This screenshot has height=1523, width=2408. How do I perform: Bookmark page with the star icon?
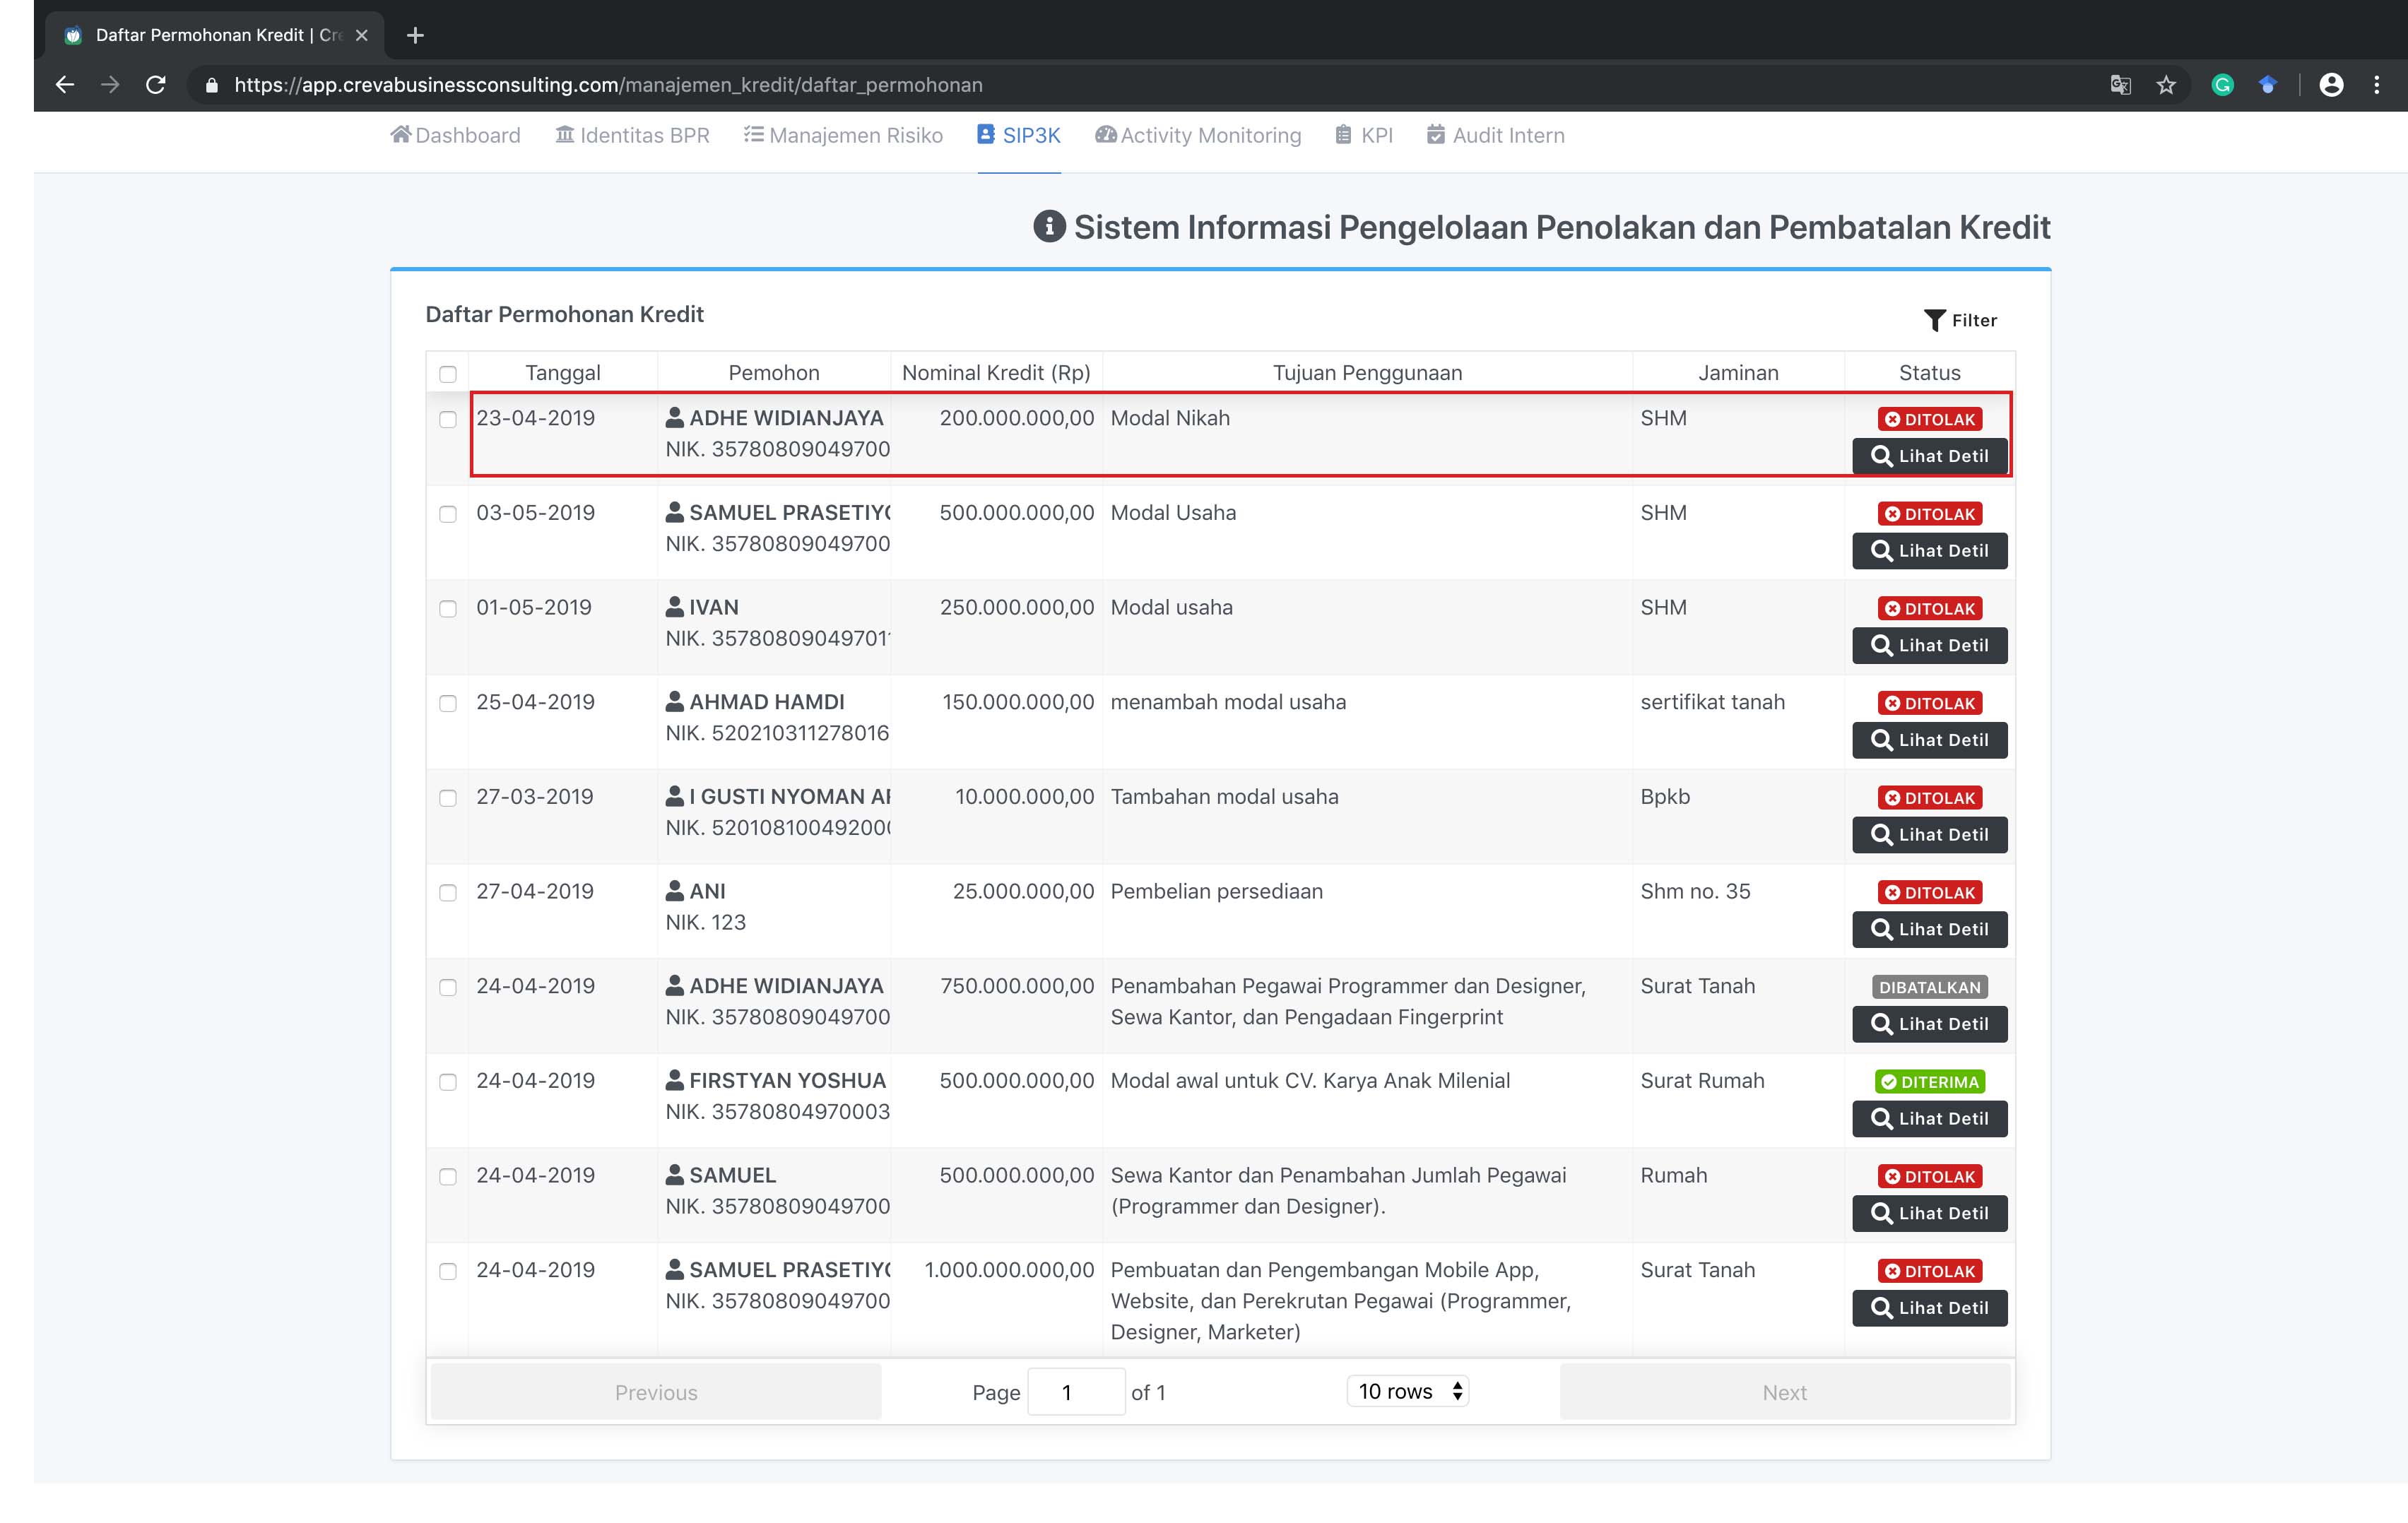click(2166, 85)
